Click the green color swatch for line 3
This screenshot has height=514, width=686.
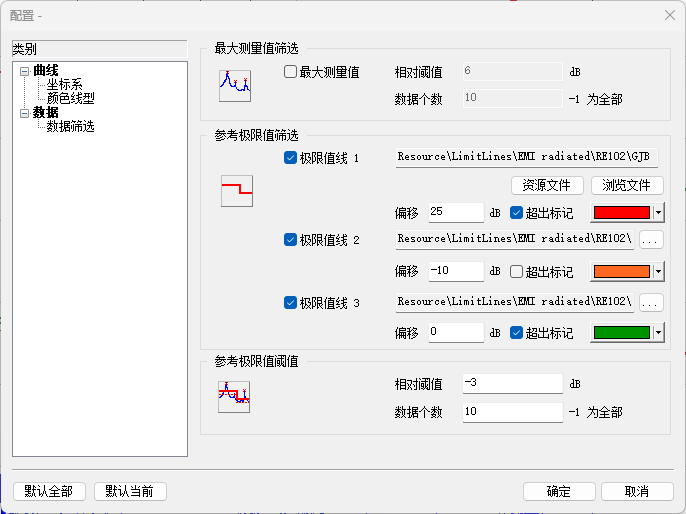(621, 332)
